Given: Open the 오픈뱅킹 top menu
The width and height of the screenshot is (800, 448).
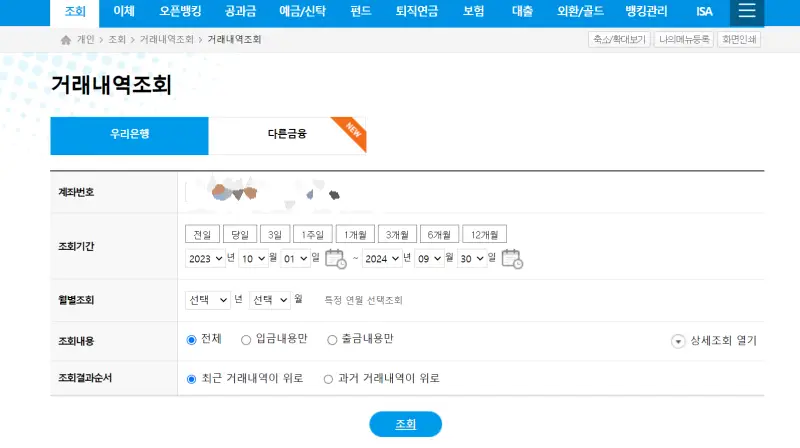Looking at the screenshot, I should coord(180,12).
